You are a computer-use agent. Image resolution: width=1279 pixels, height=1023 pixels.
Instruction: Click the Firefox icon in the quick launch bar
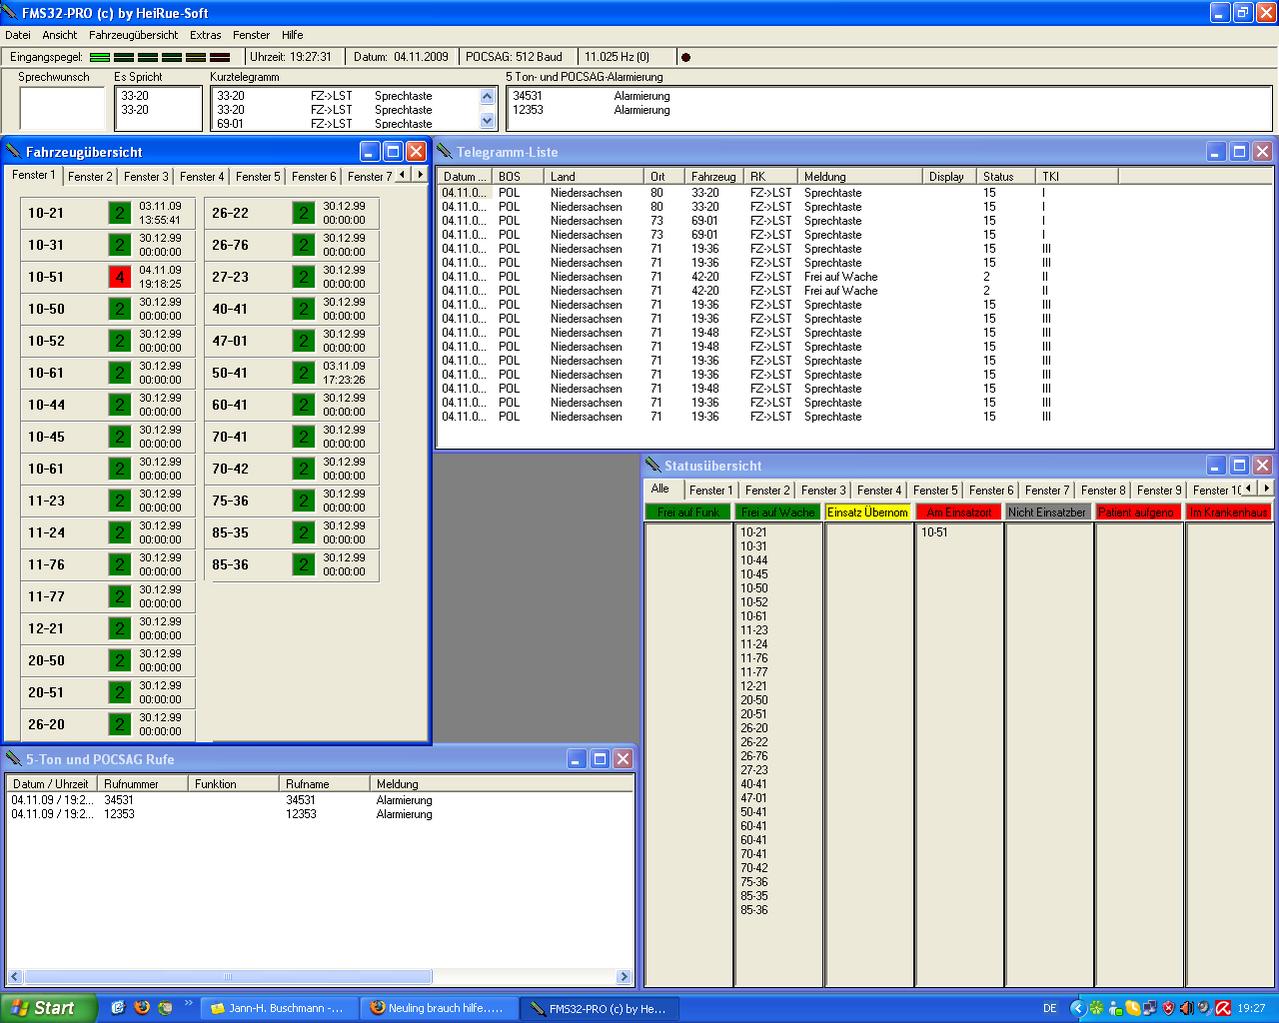tap(141, 1007)
